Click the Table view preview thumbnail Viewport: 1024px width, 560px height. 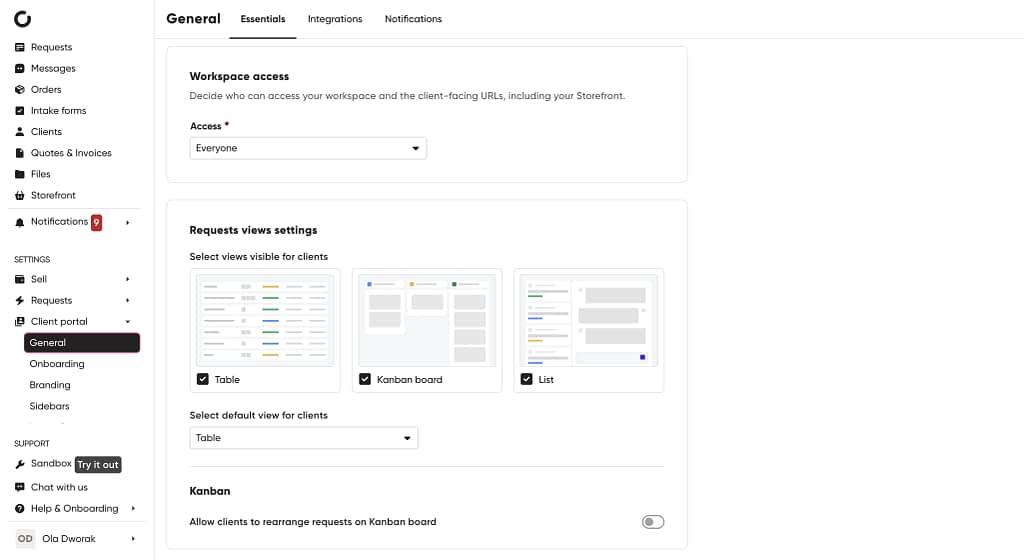pyautogui.click(x=265, y=320)
